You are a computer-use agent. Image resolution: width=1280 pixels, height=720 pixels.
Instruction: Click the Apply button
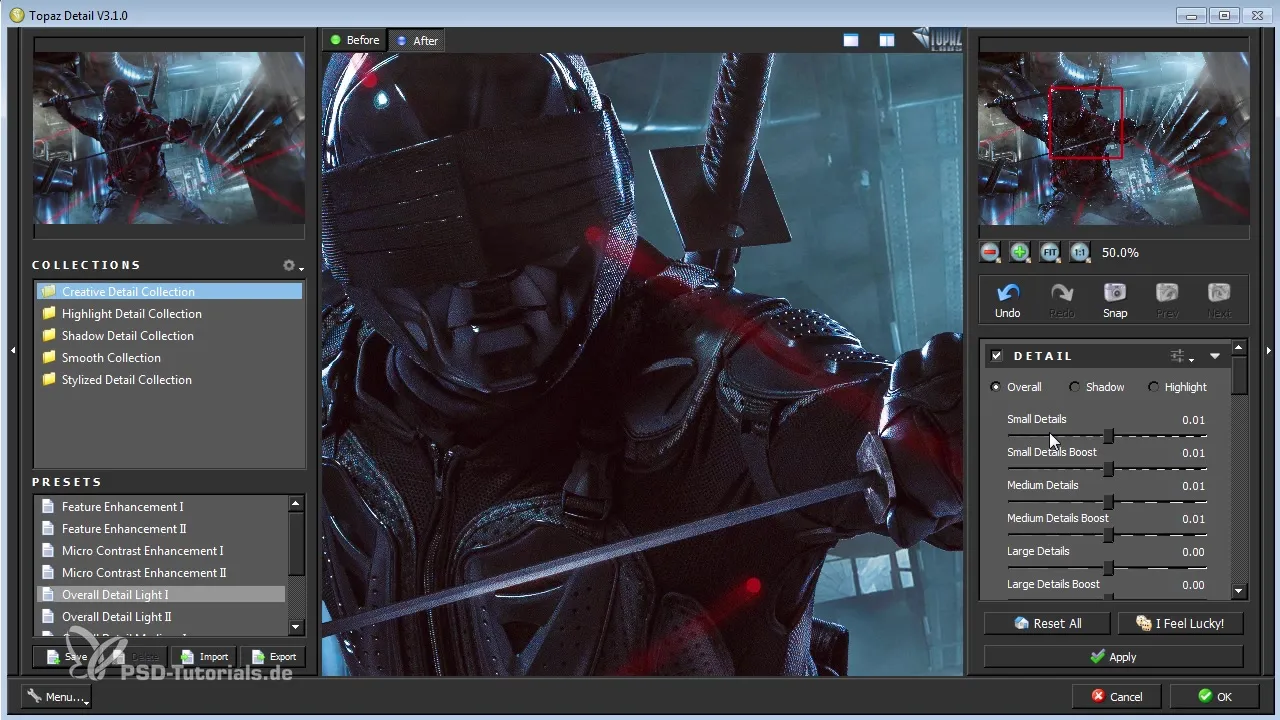(1113, 657)
